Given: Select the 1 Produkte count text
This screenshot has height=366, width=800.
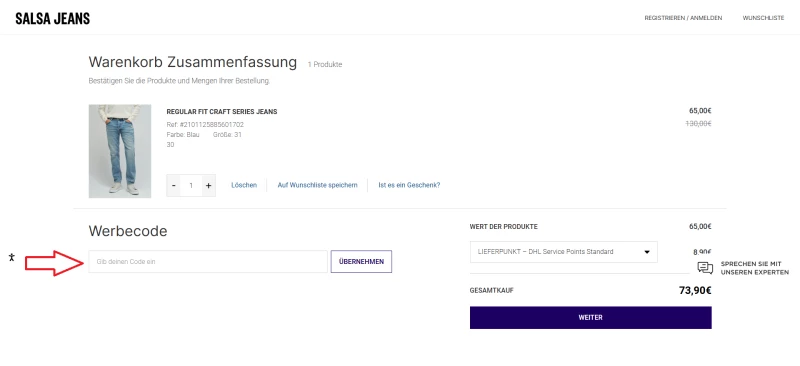Looking at the screenshot, I should pyautogui.click(x=324, y=64).
